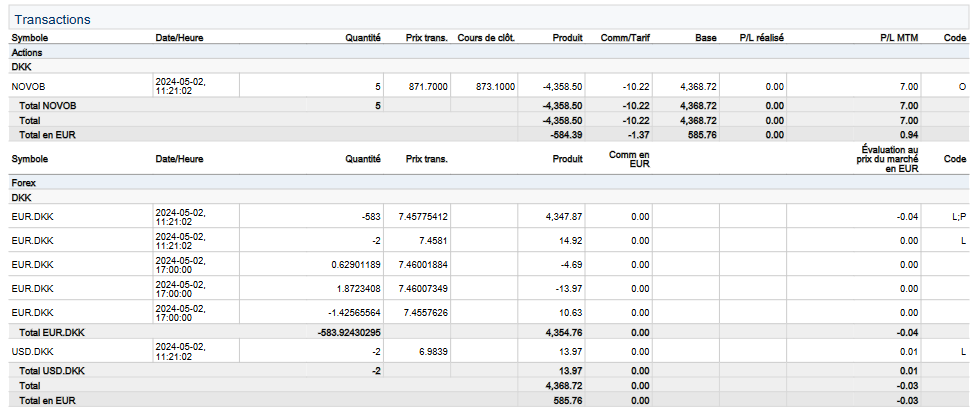Select the Forex category row

point(24,184)
